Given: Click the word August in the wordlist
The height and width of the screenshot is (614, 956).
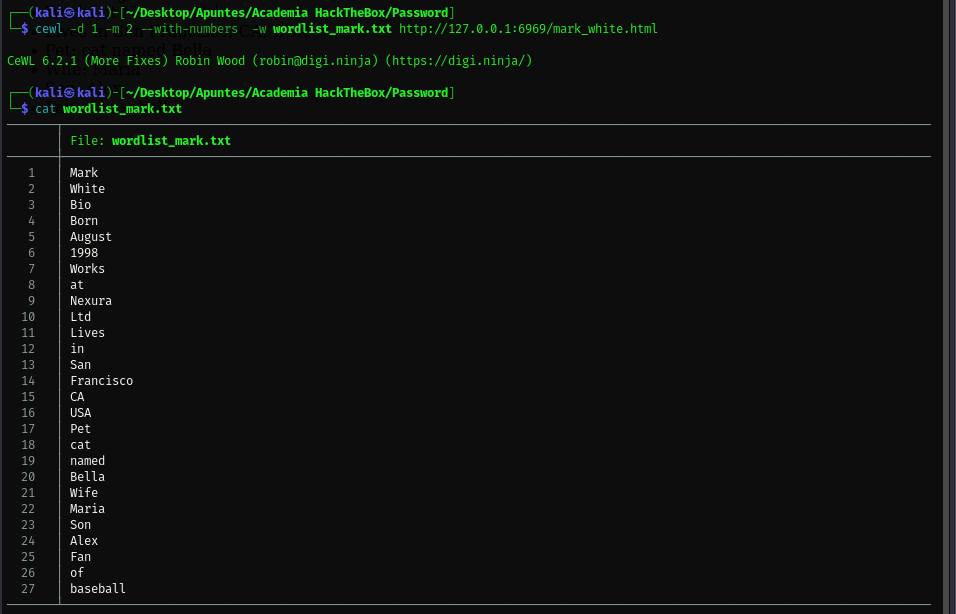Looking at the screenshot, I should pyautogui.click(x=91, y=237).
